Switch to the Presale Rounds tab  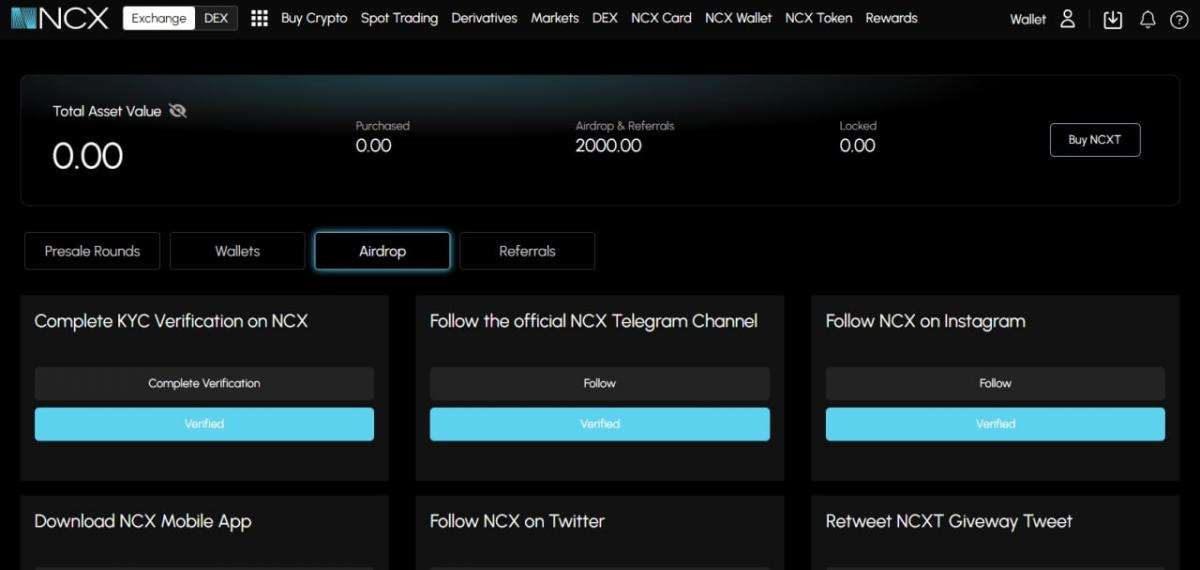coord(92,251)
